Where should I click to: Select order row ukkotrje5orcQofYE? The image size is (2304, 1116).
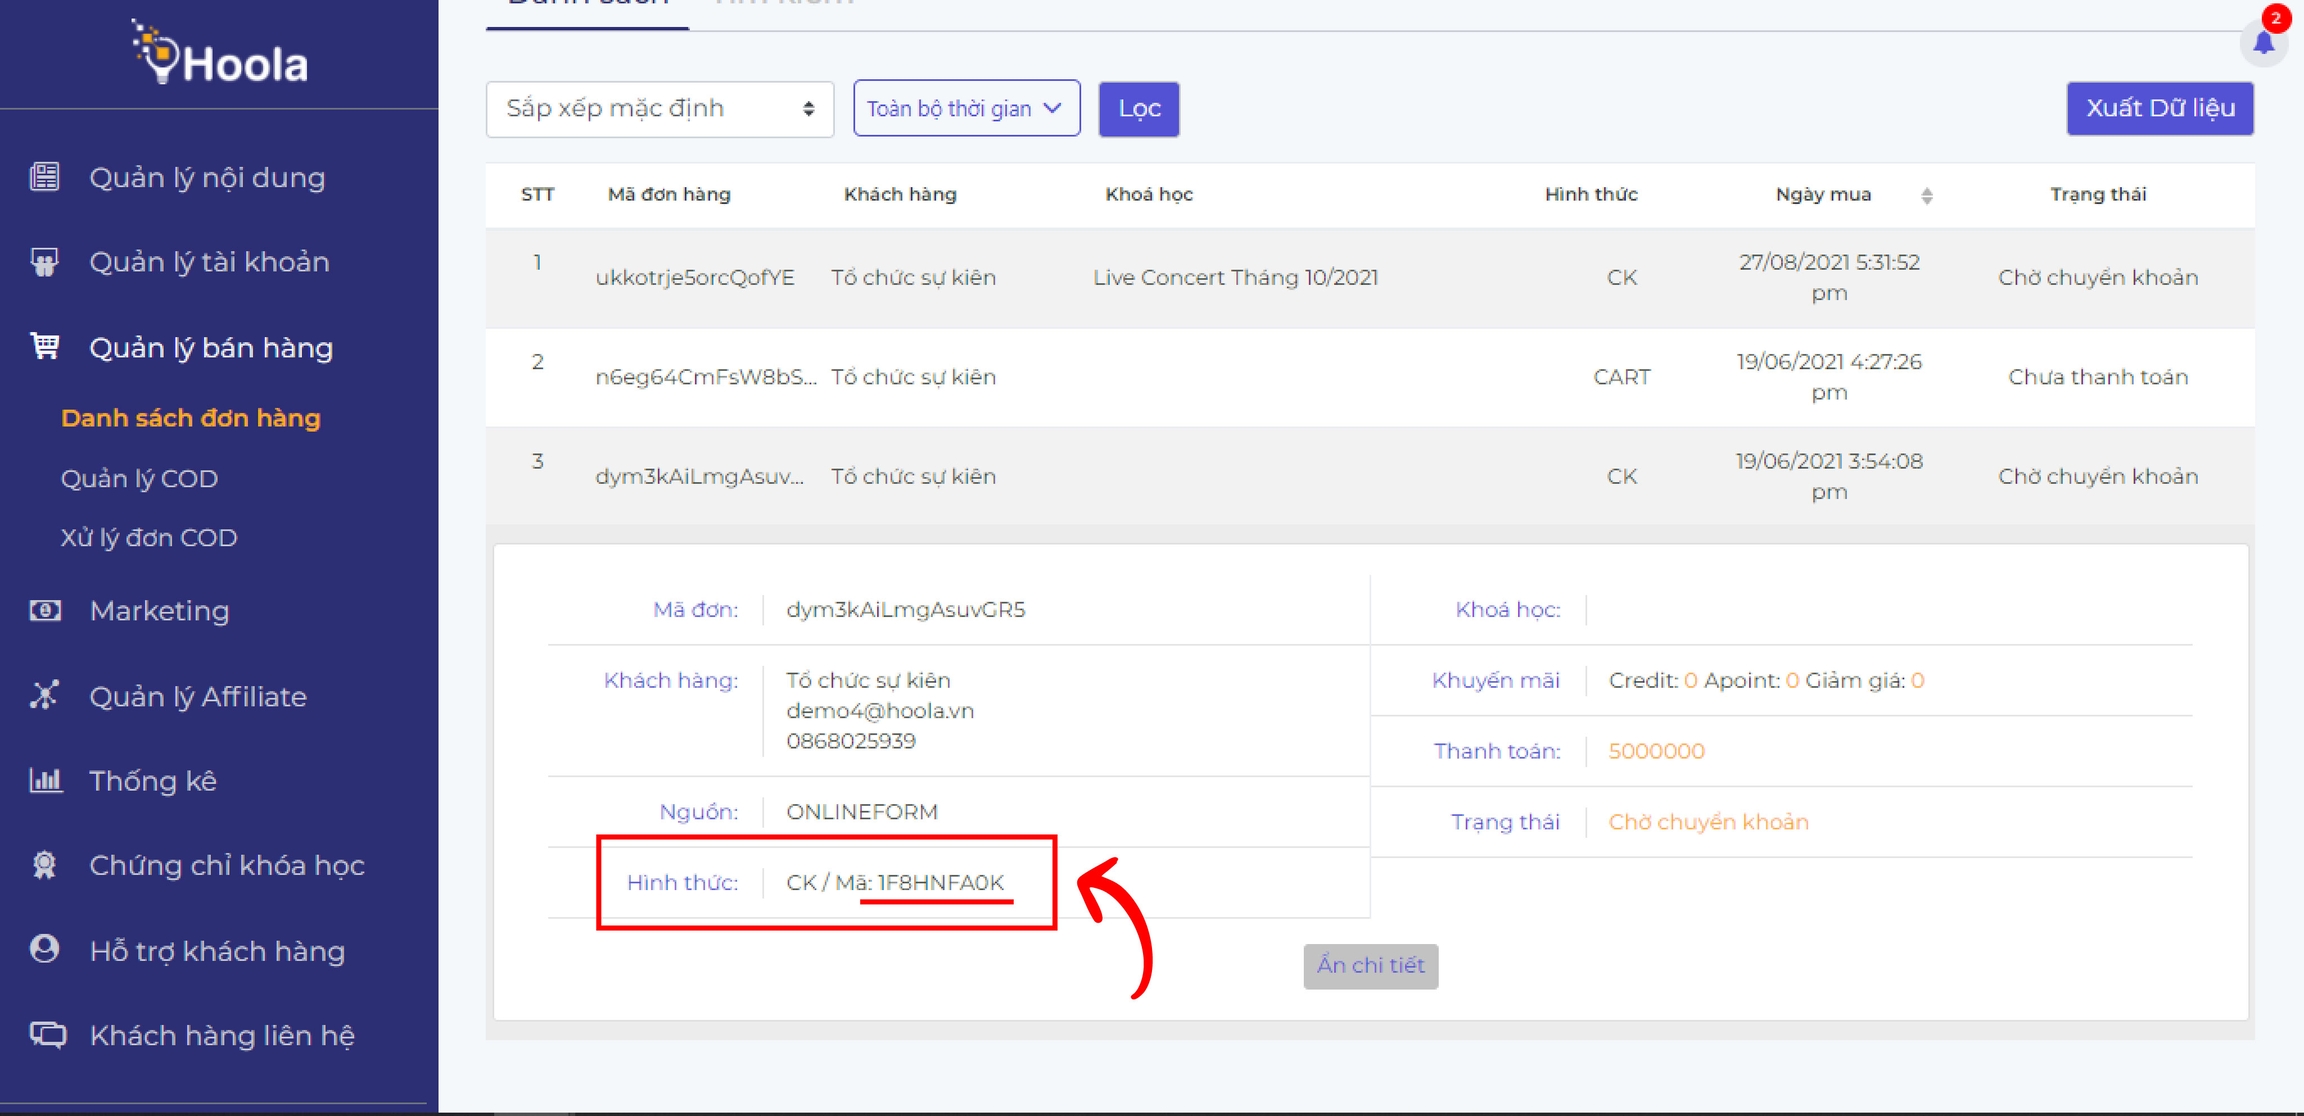point(694,278)
